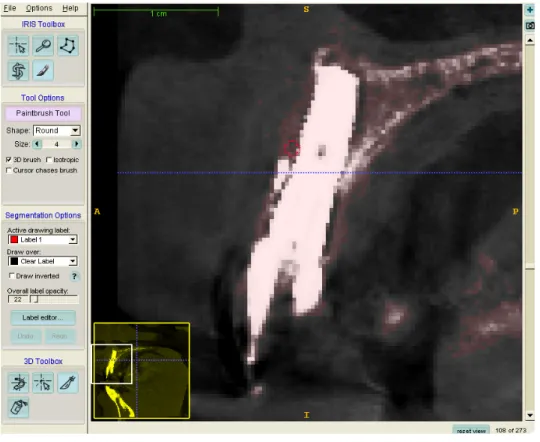Open the Active drawing label dropdown

[43, 240]
